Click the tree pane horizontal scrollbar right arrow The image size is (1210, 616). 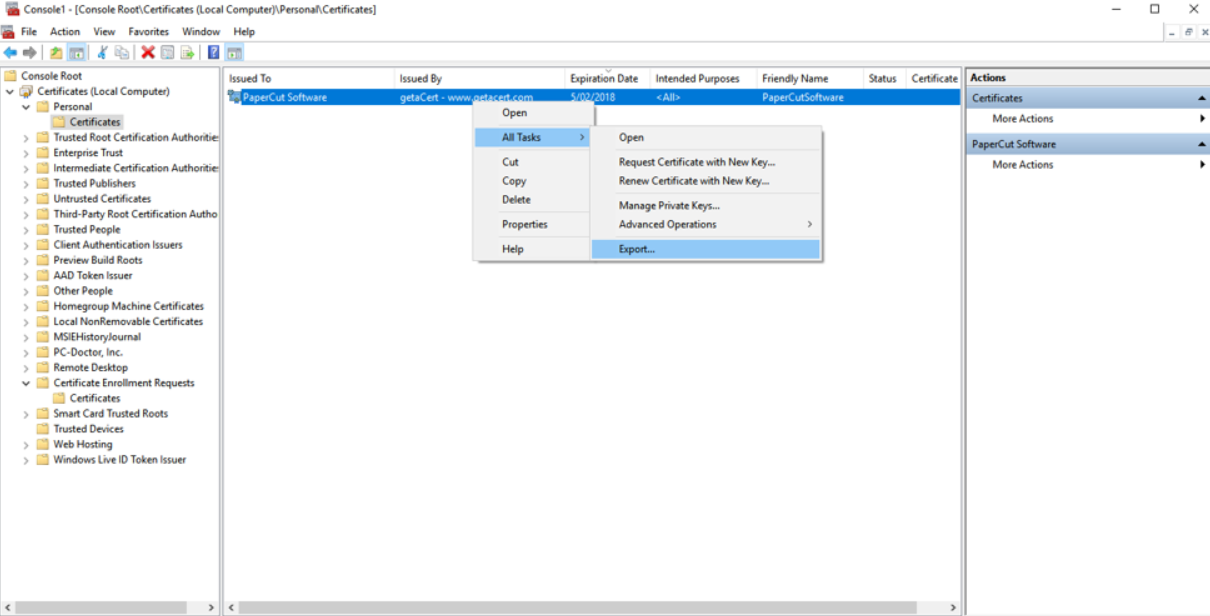click(x=211, y=607)
